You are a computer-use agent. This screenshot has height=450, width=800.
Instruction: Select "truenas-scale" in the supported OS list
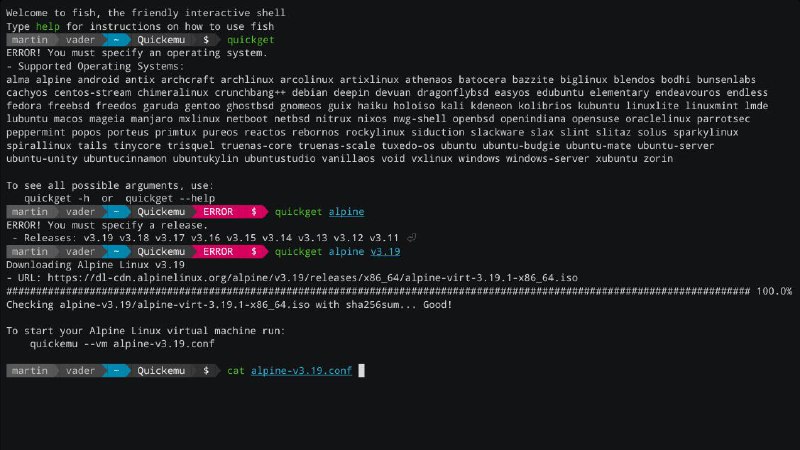click(x=337, y=146)
